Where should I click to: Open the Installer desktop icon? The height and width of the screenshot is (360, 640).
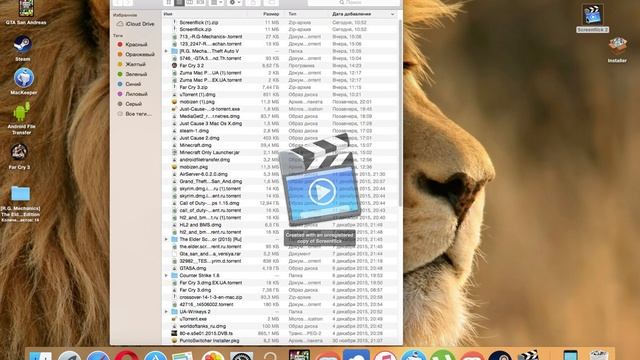tap(617, 50)
